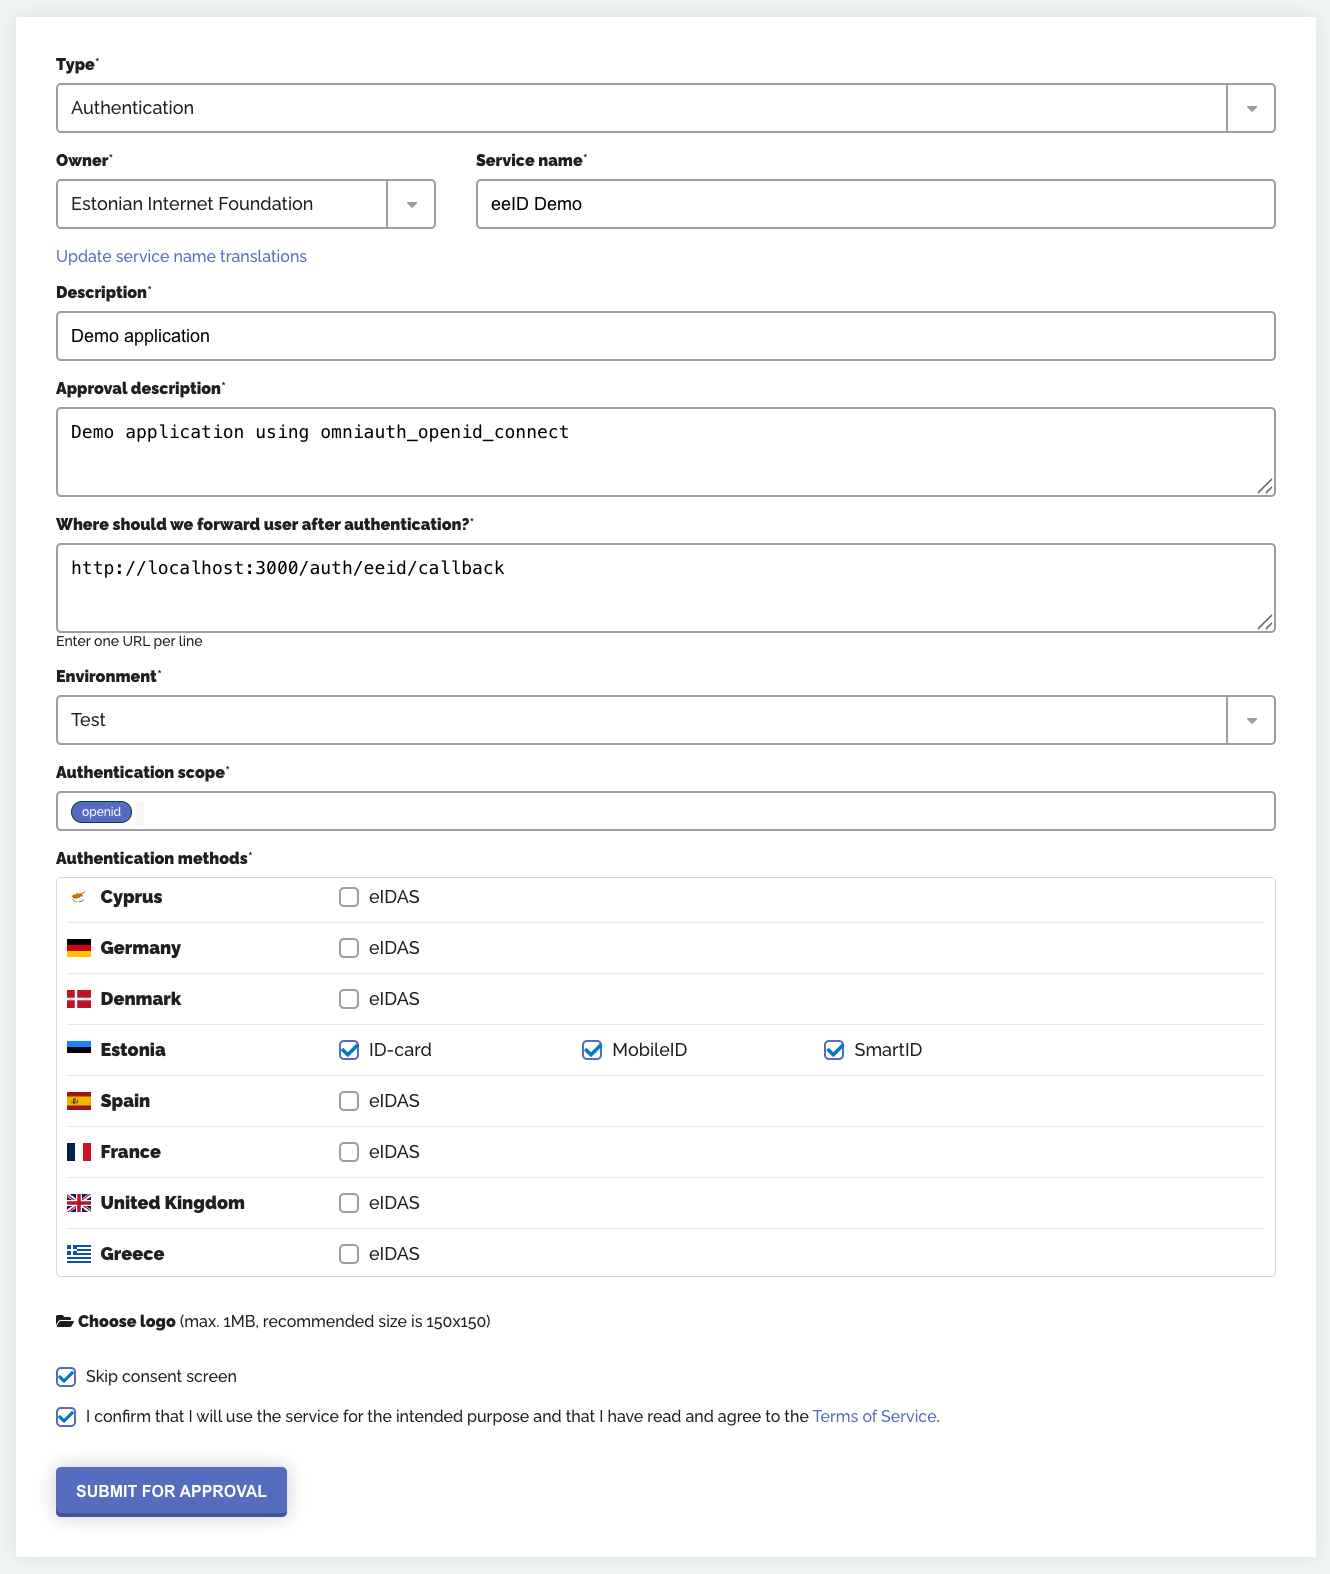Enable eIDAS for France
This screenshot has width=1330, height=1574.
(349, 1152)
